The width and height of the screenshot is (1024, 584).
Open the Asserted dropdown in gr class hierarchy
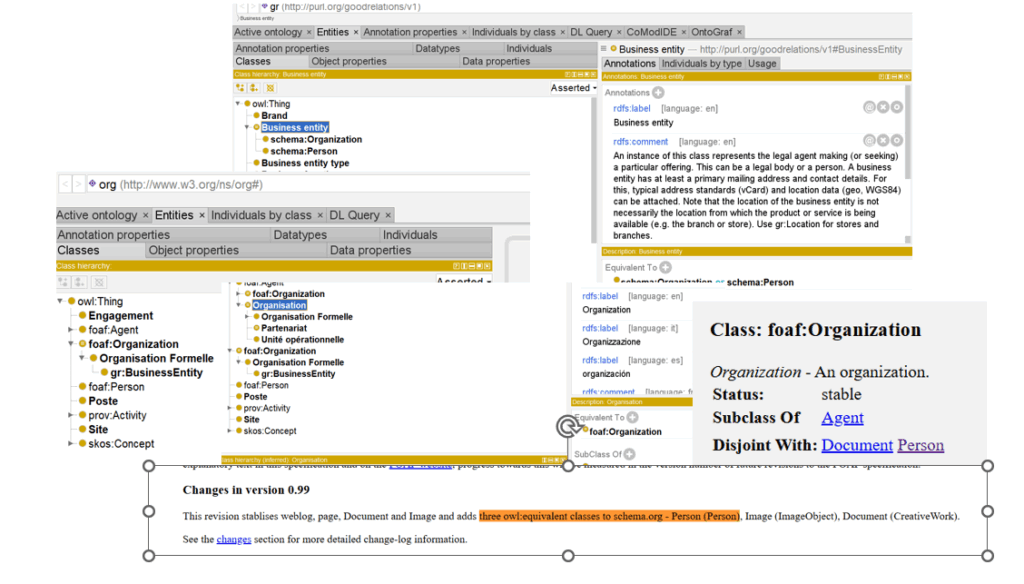[x=573, y=88]
